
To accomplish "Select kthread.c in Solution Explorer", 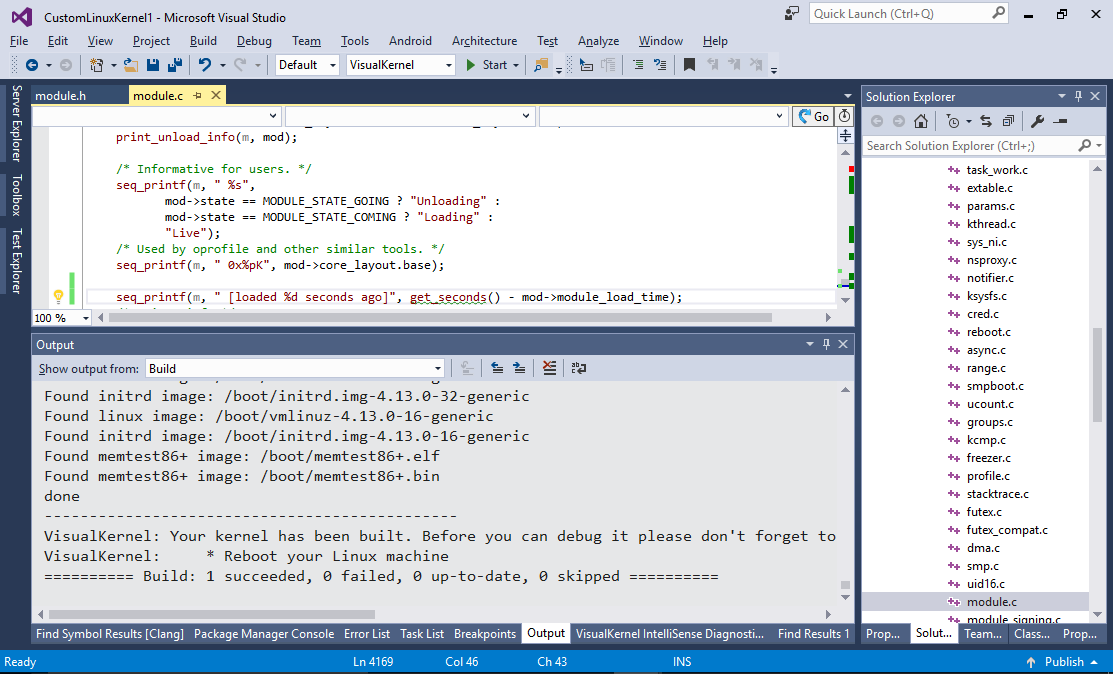I will click(991, 223).
